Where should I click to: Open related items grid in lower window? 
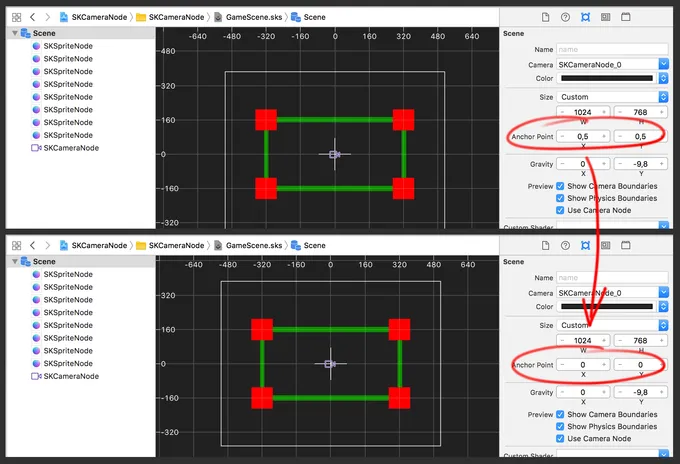click(x=16, y=245)
